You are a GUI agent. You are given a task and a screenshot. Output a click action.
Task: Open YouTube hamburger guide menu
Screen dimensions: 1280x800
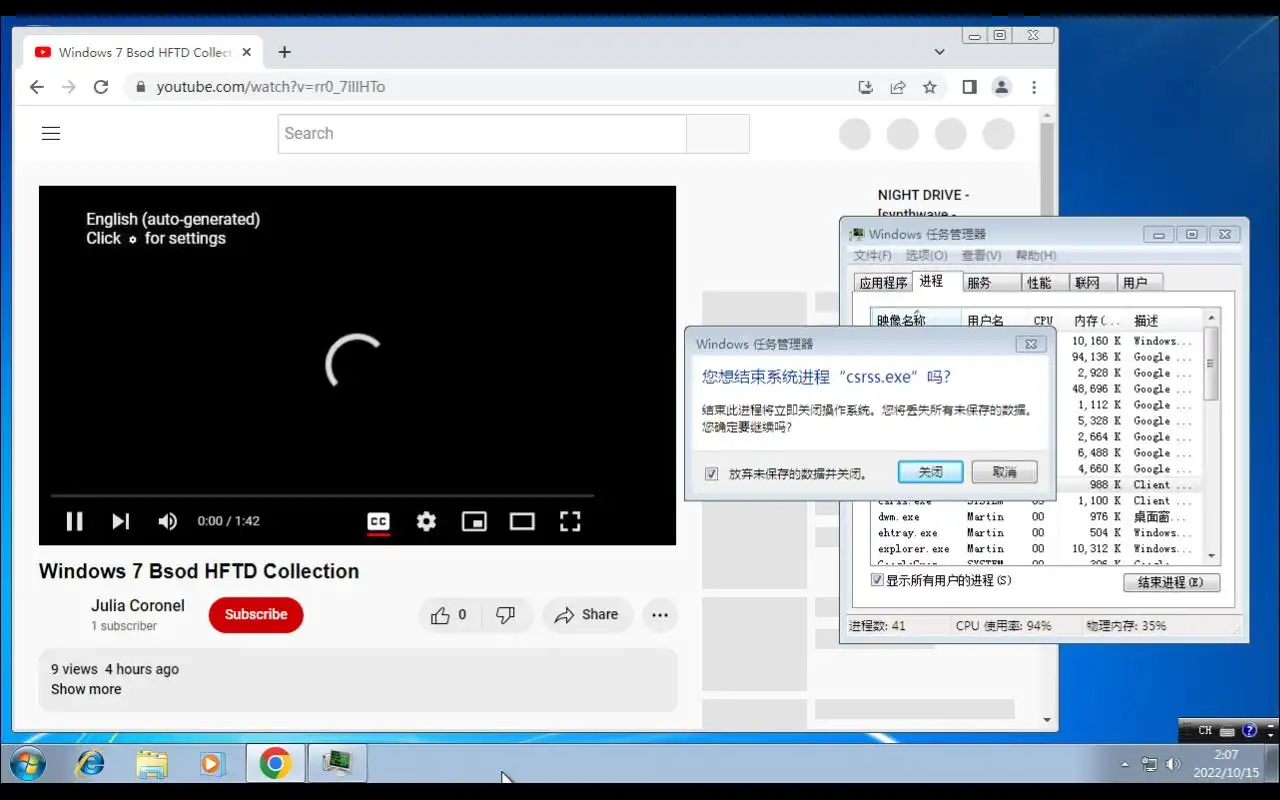(51, 133)
